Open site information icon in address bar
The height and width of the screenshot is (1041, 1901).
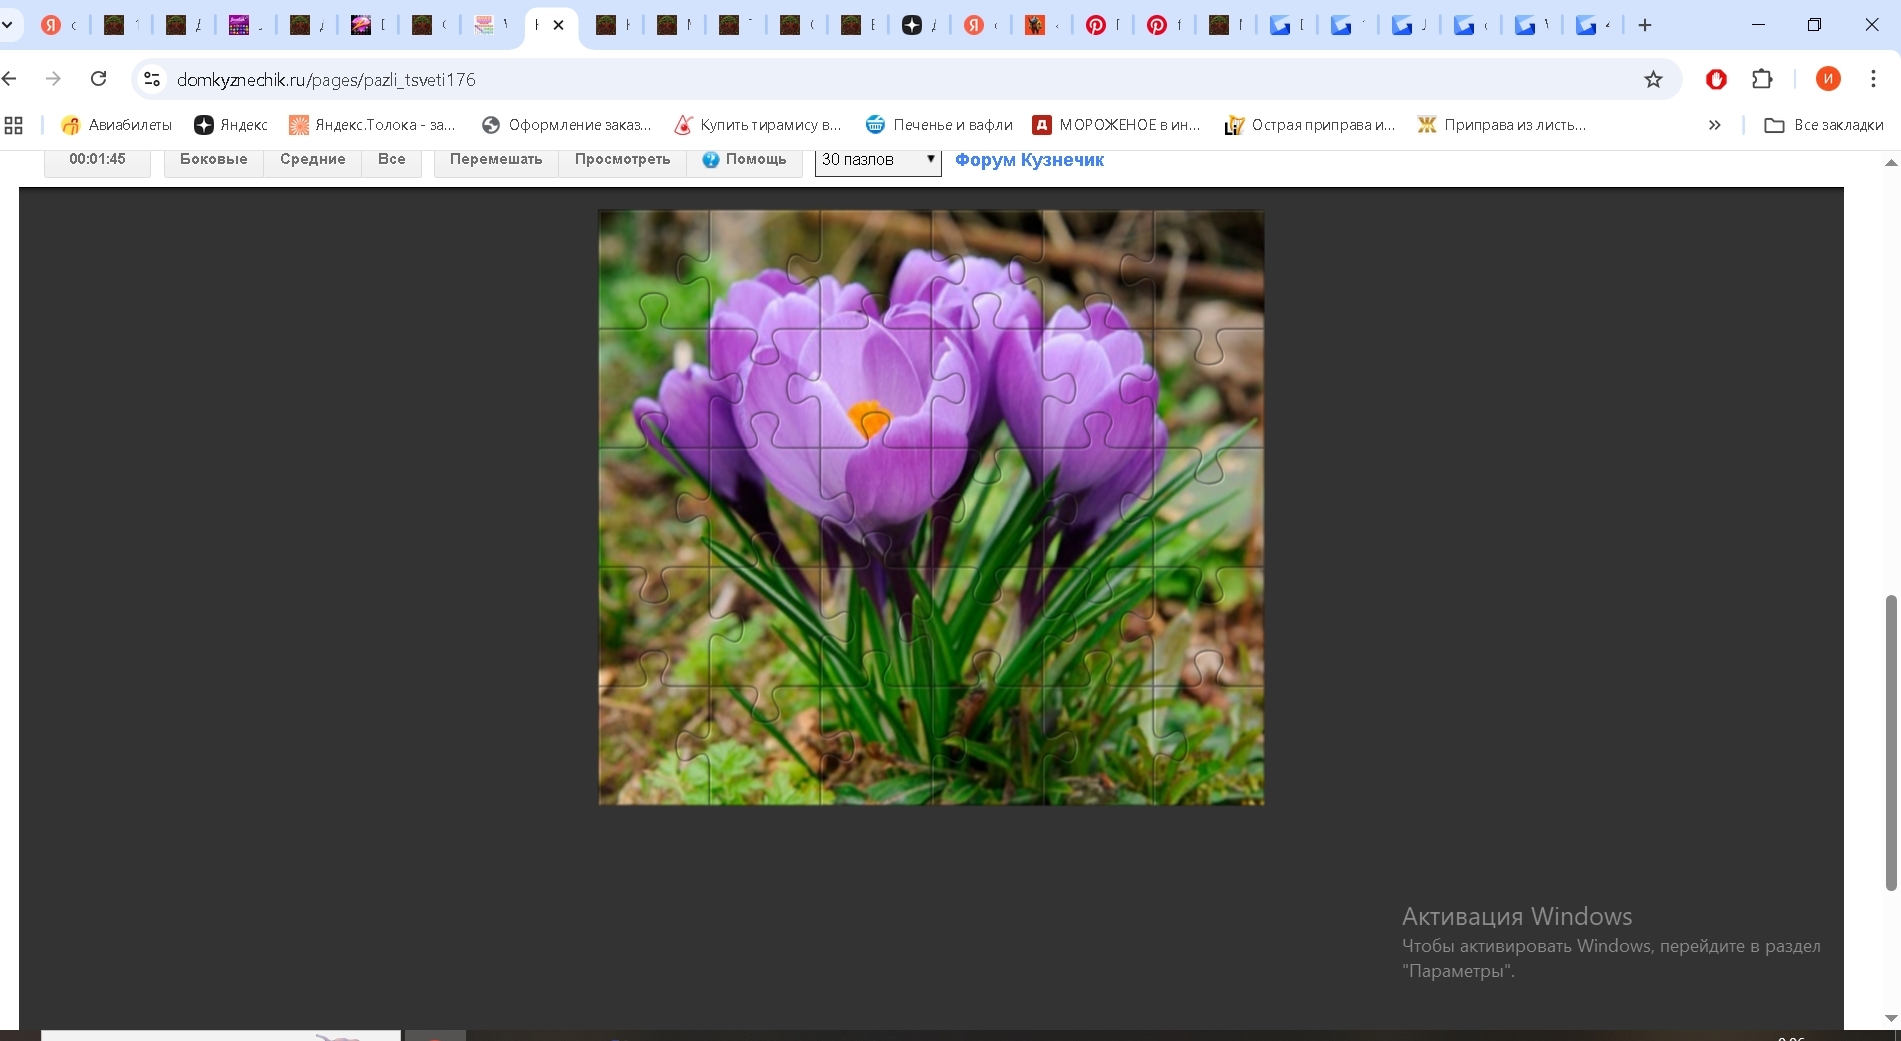tap(152, 79)
